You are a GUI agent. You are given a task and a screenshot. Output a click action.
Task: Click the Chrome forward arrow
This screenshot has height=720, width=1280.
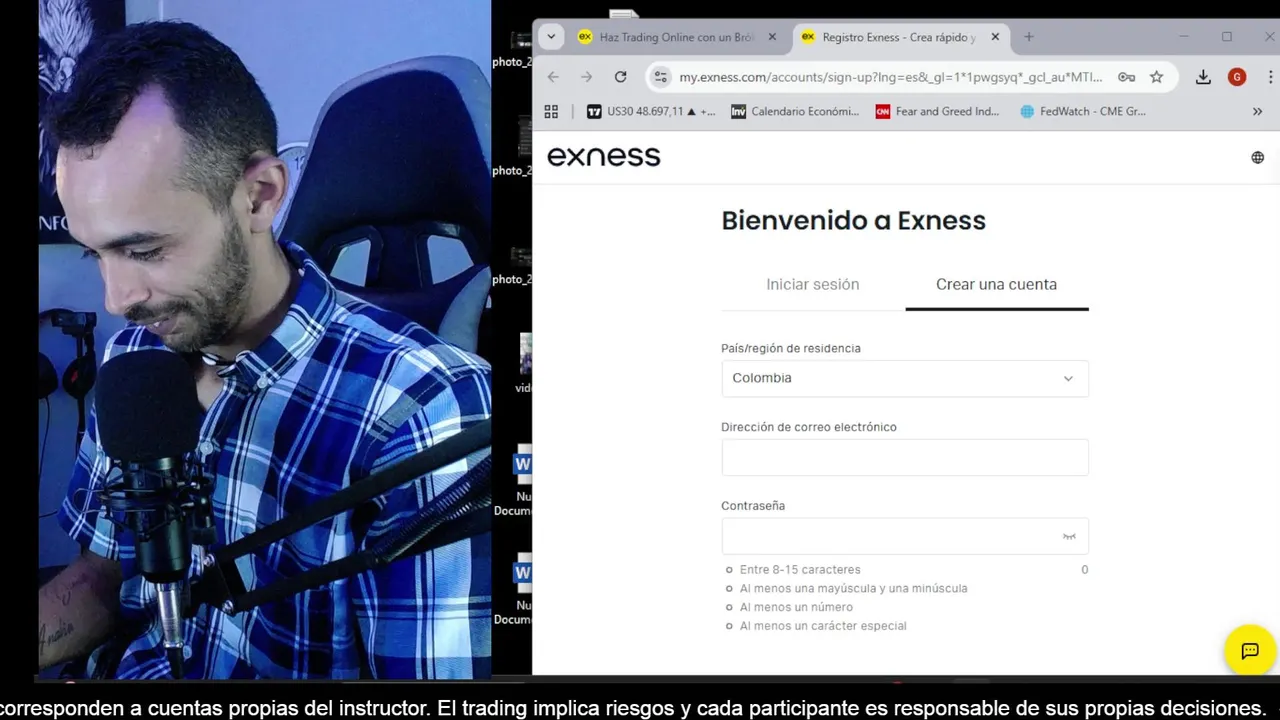pos(587,77)
